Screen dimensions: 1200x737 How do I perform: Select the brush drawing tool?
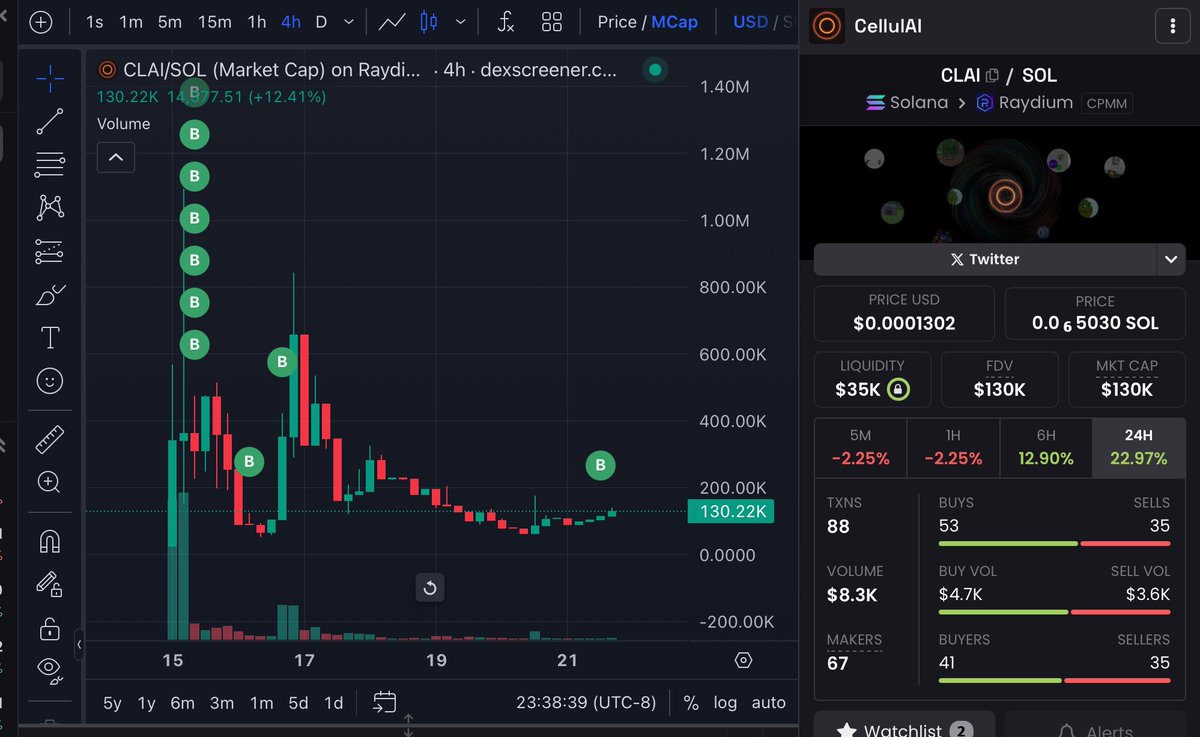point(49,295)
